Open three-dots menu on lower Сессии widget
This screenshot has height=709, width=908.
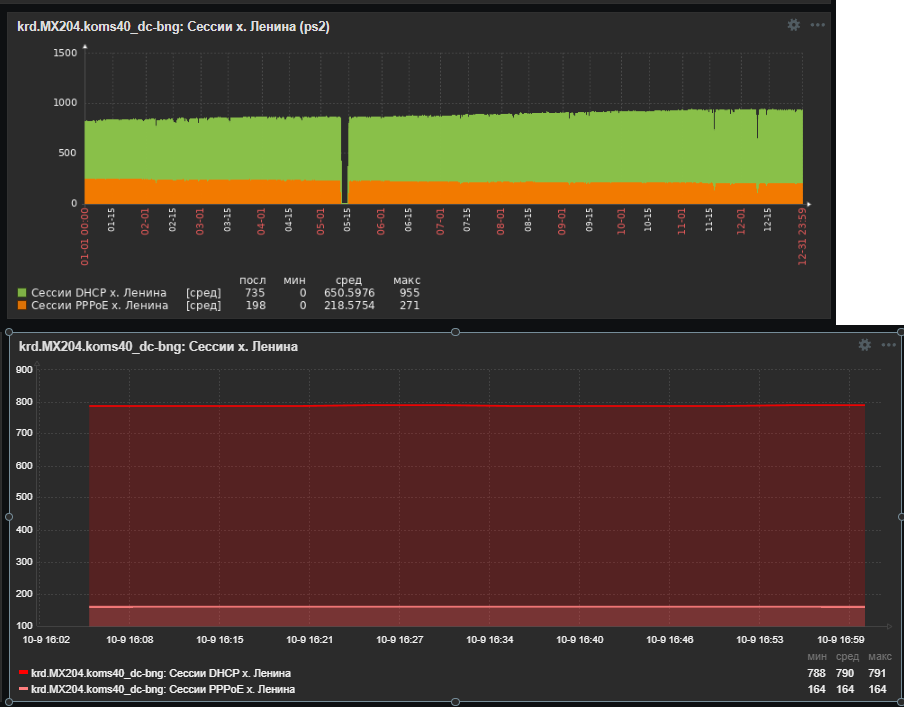(x=888, y=345)
